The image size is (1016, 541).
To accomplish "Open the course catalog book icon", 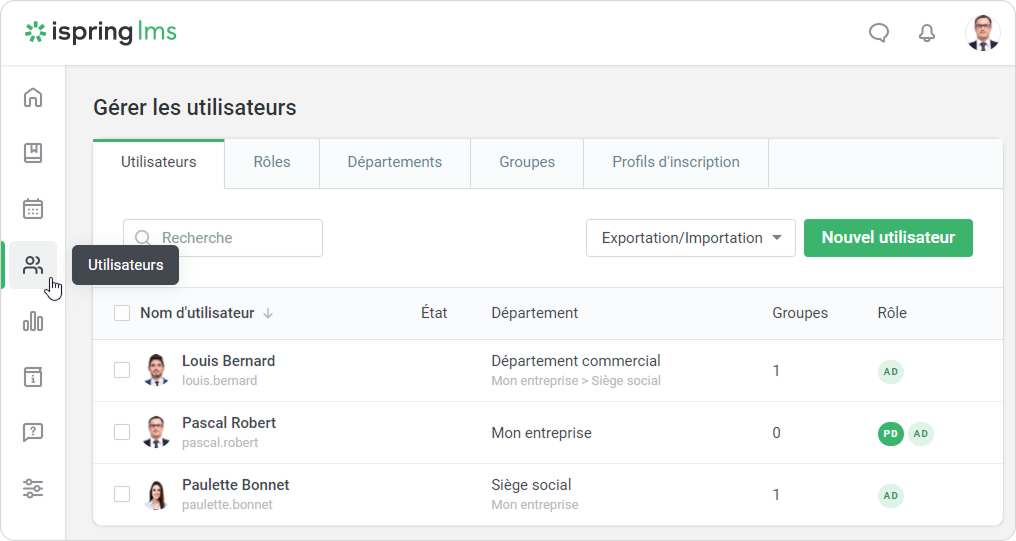I will (33, 153).
